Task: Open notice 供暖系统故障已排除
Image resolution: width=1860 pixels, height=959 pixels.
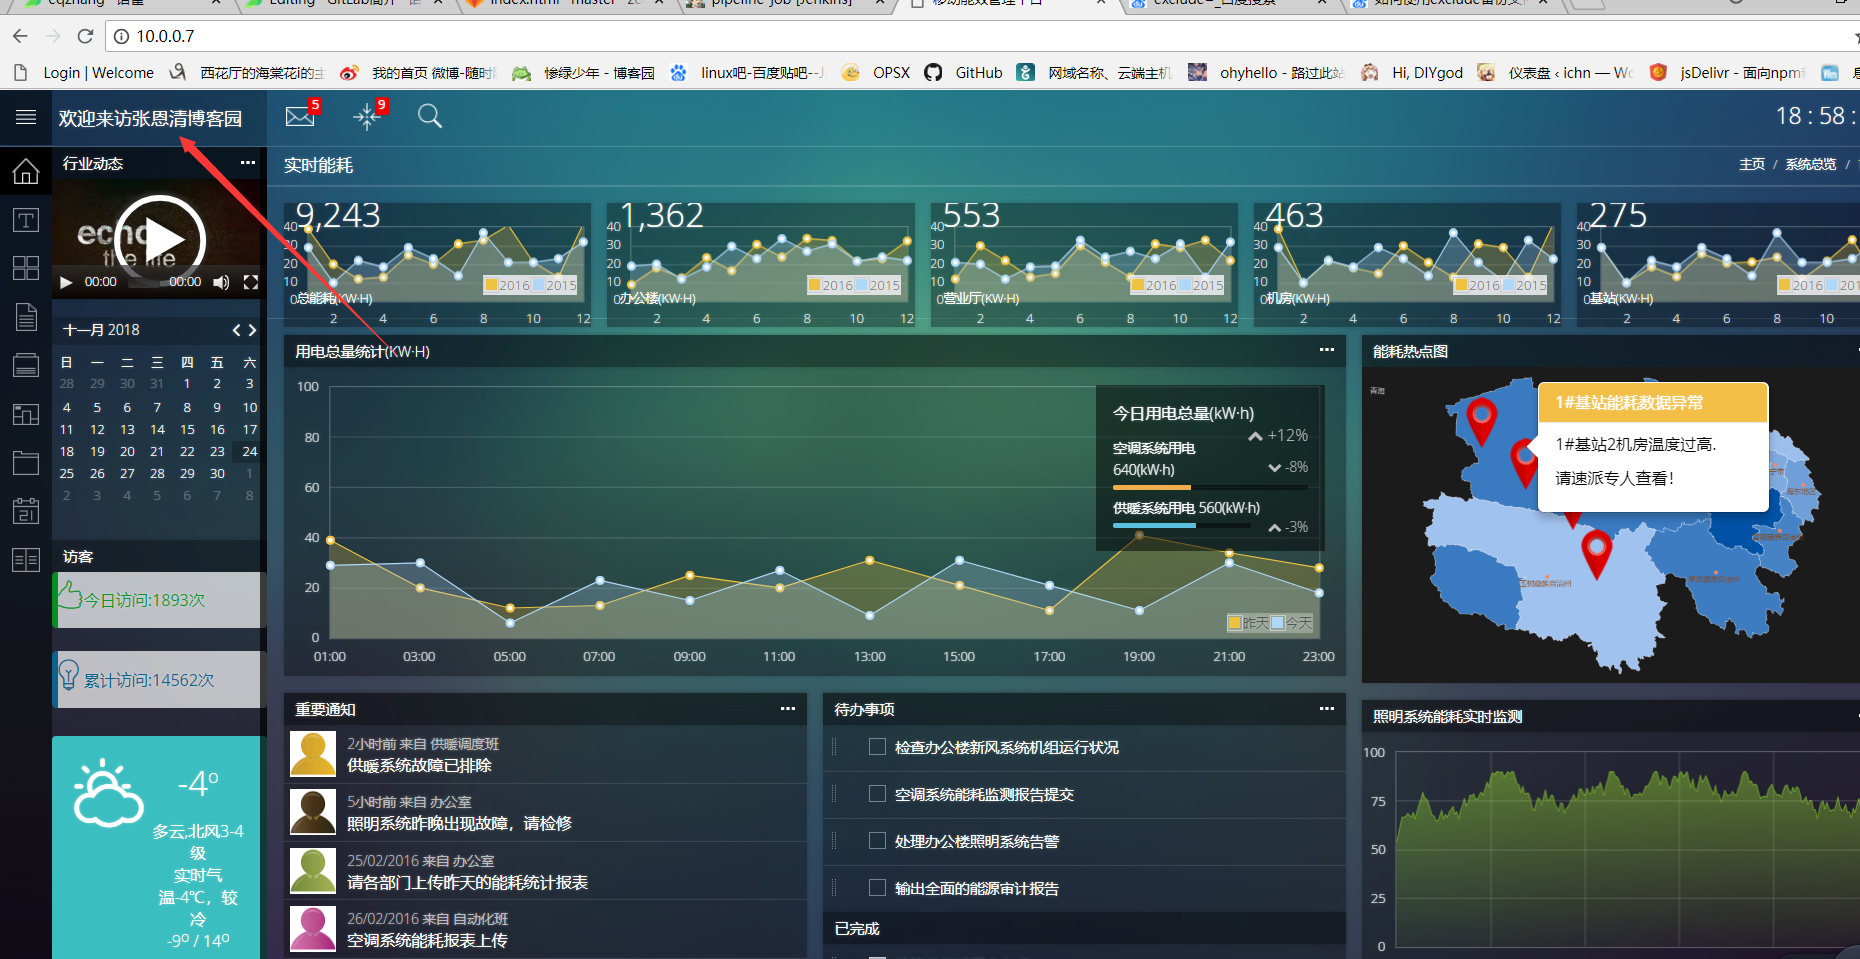Action: tap(419, 765)
